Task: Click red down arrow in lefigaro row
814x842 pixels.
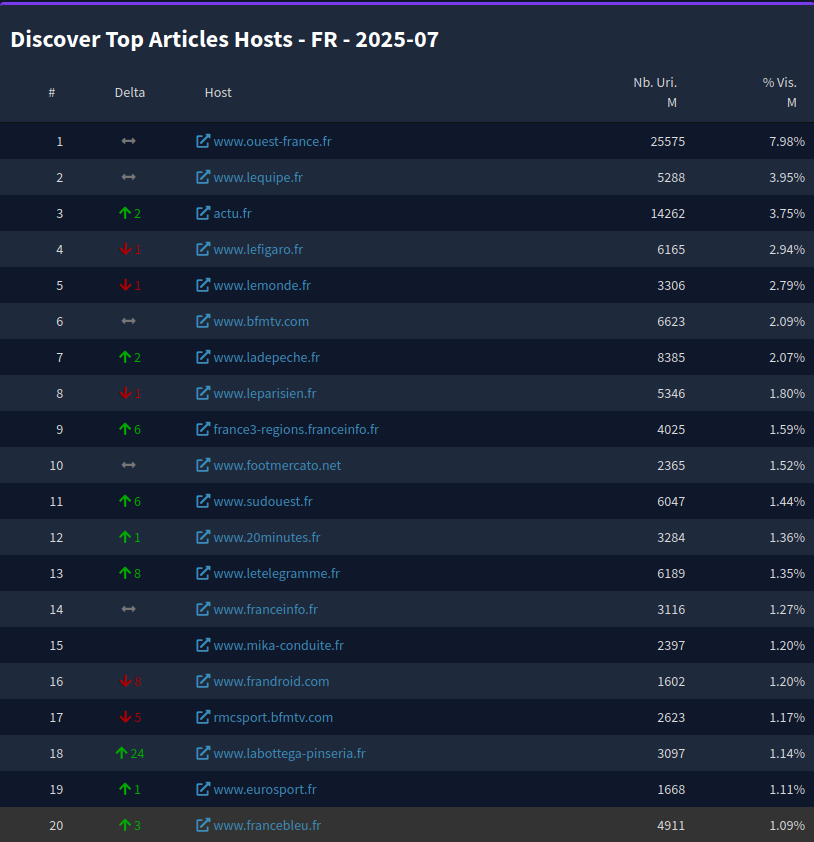Action: 125,249
